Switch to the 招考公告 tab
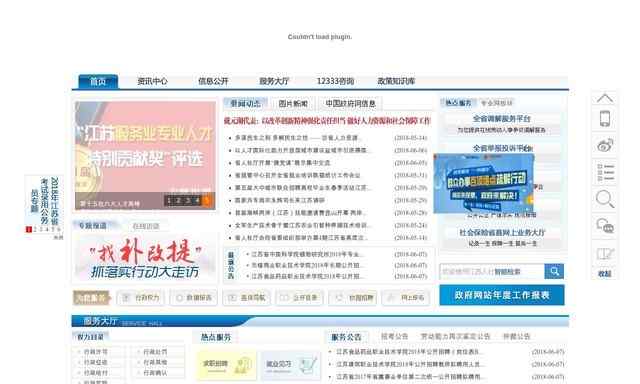This screenshot has width=640, height=384. click(394, 337)
